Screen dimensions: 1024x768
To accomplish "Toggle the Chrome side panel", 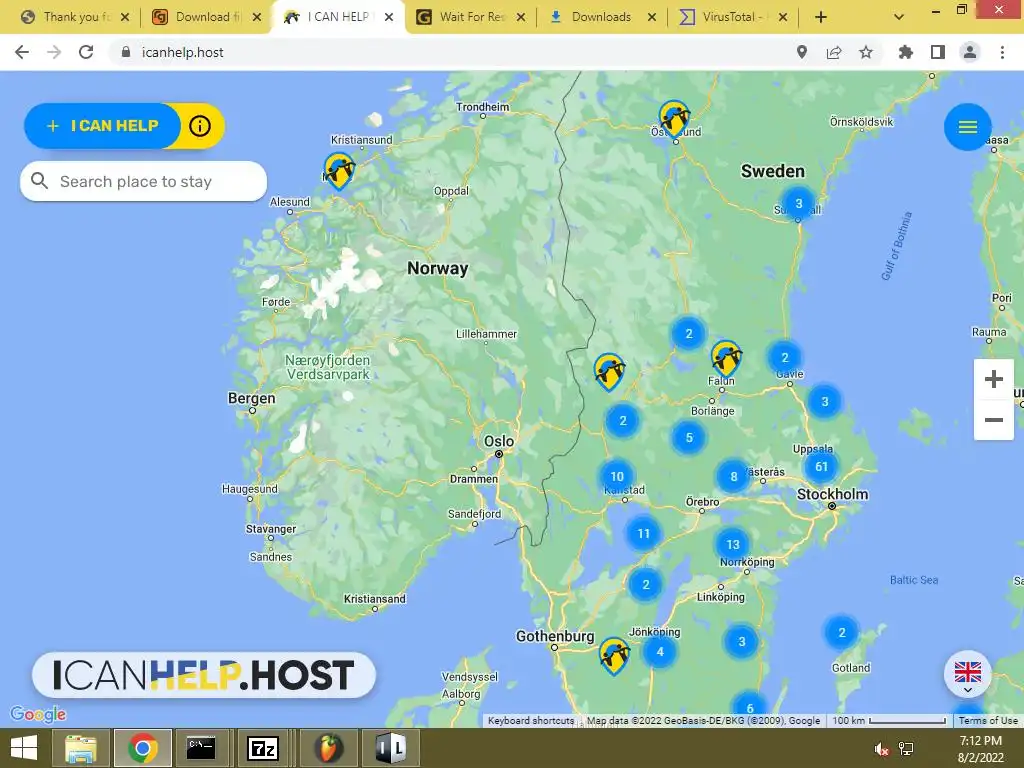I will tap(938, 52).
